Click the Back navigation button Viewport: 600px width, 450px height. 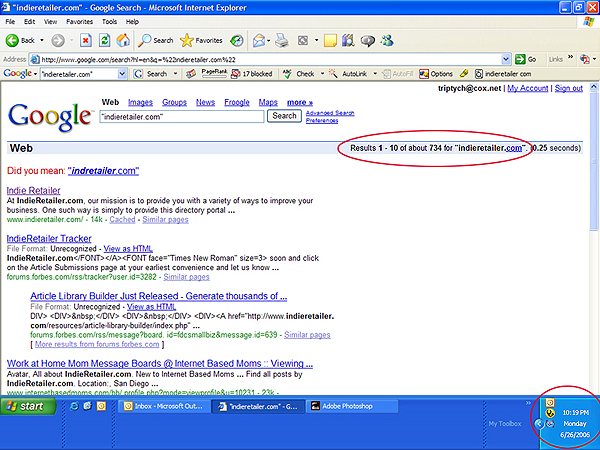click(22, 41)
